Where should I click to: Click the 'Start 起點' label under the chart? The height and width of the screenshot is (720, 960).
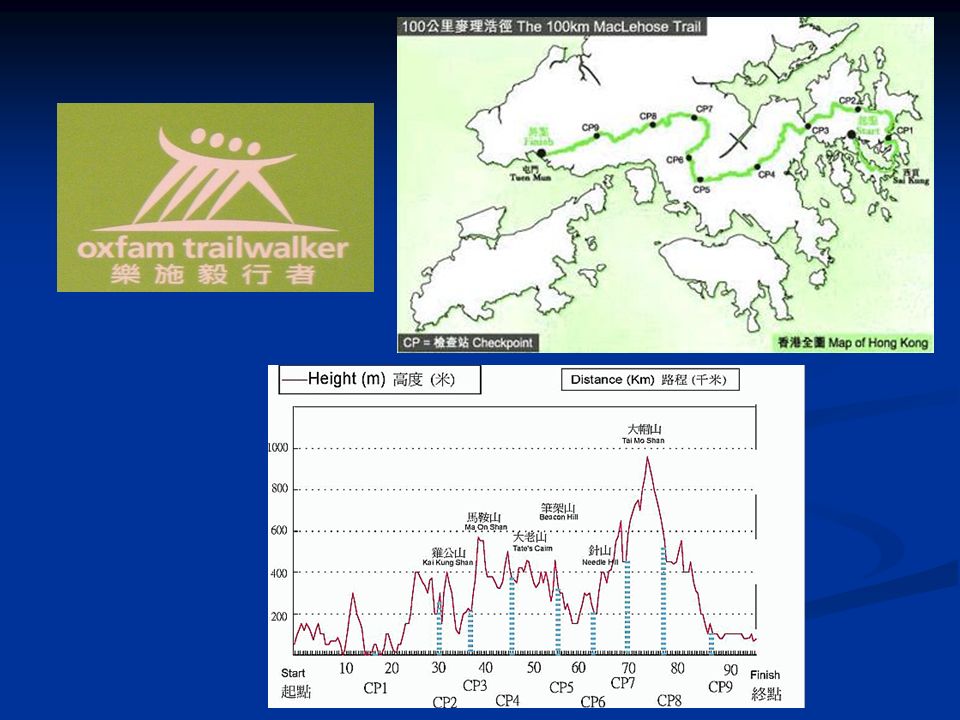click(296, 683)
